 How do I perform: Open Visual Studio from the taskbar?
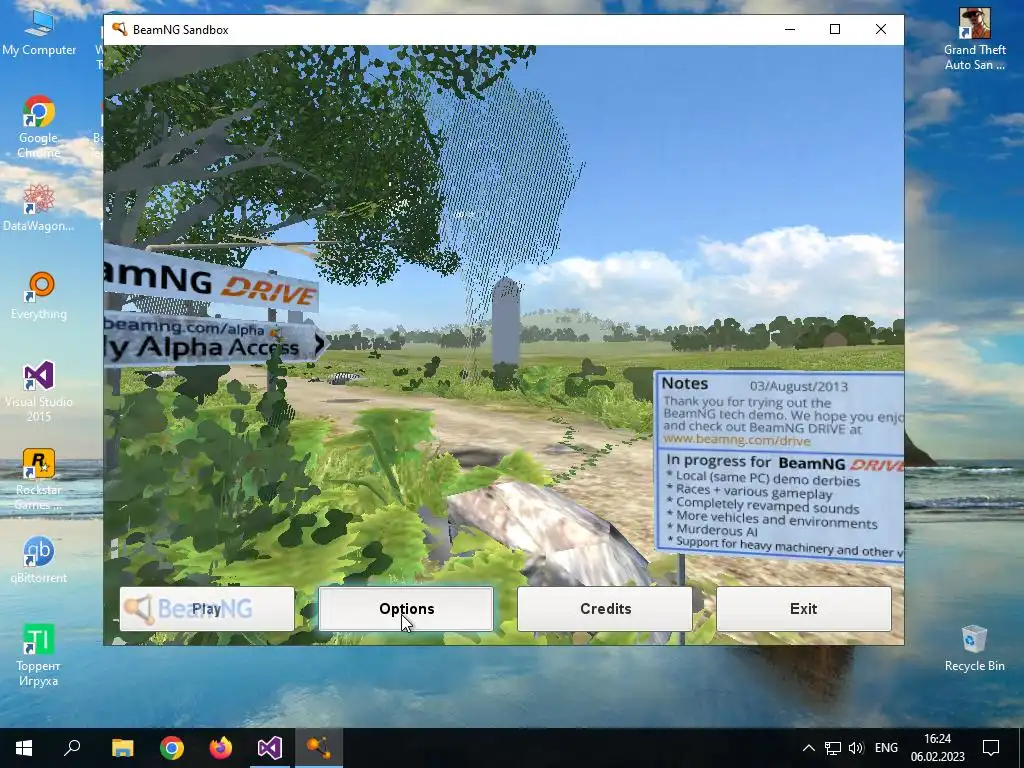tap(270, 748)
